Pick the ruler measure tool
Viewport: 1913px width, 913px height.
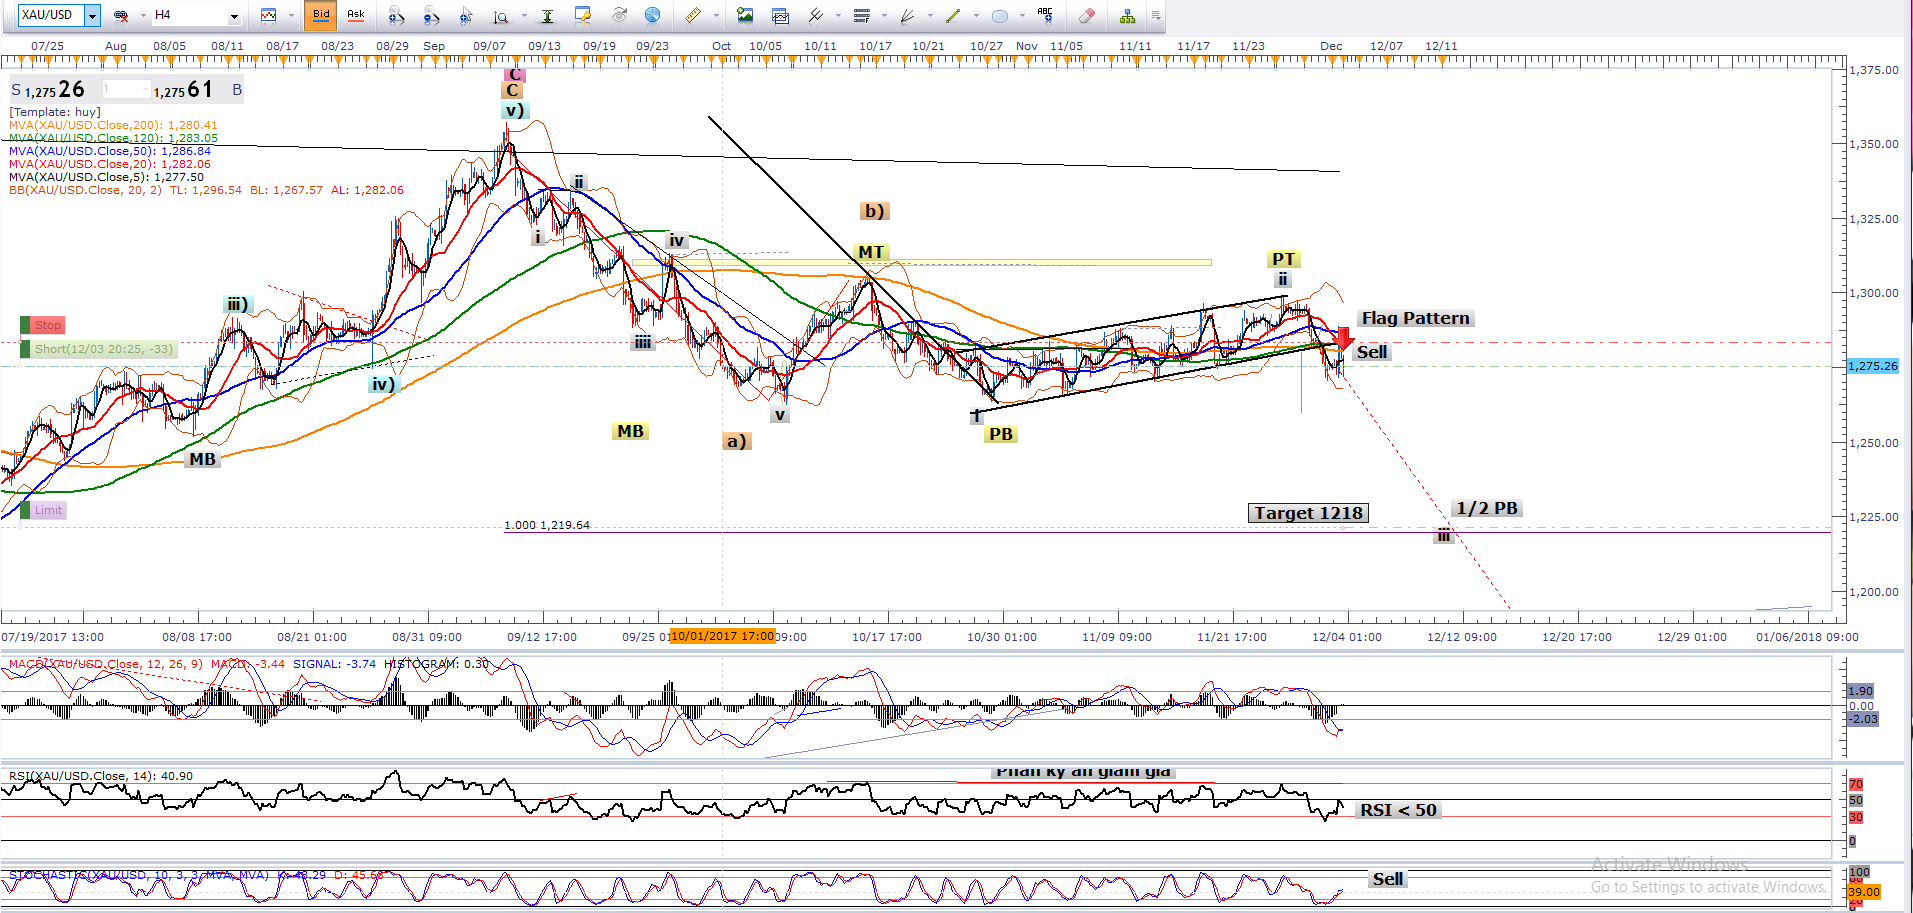[x=692, y=15]
